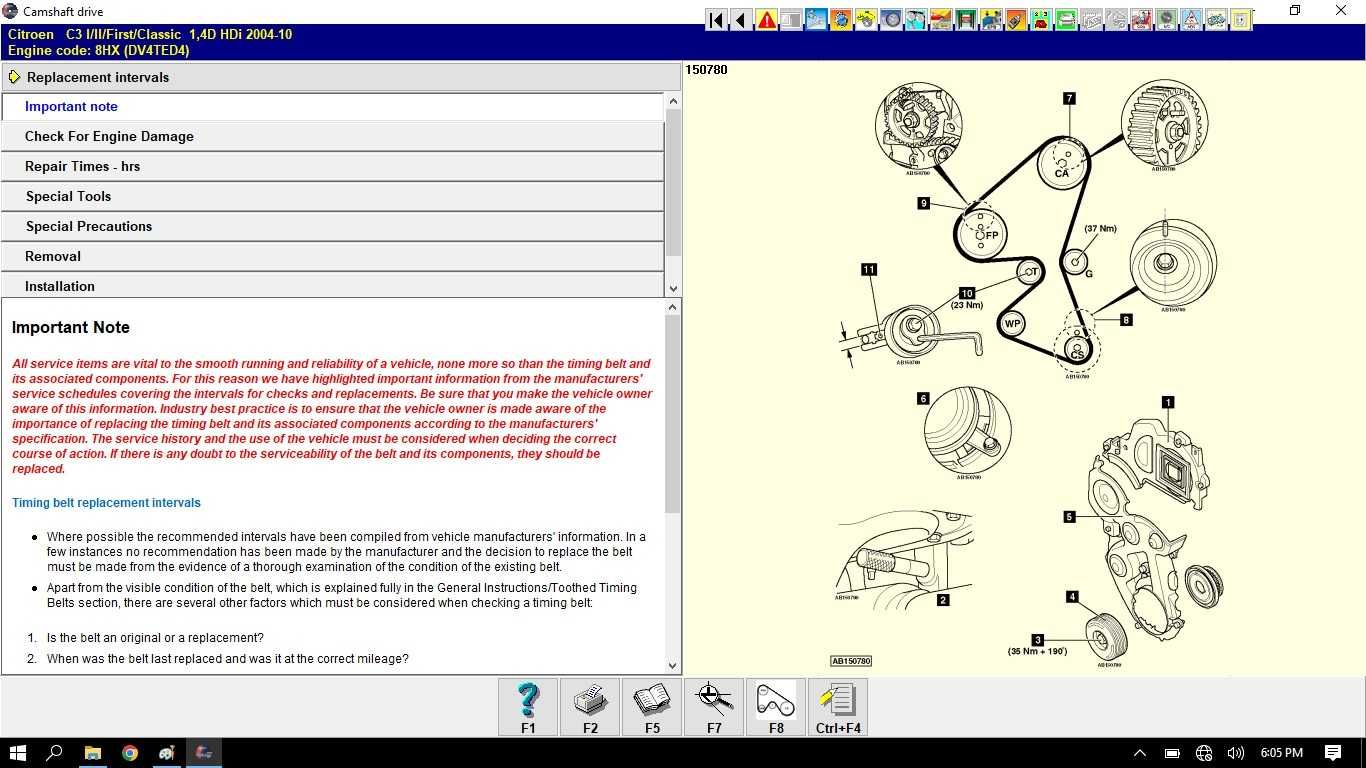Open Google Chrome from the taskbar
Image resolution: width=1366 pixels, height=768 pixels.
point(130,753)
